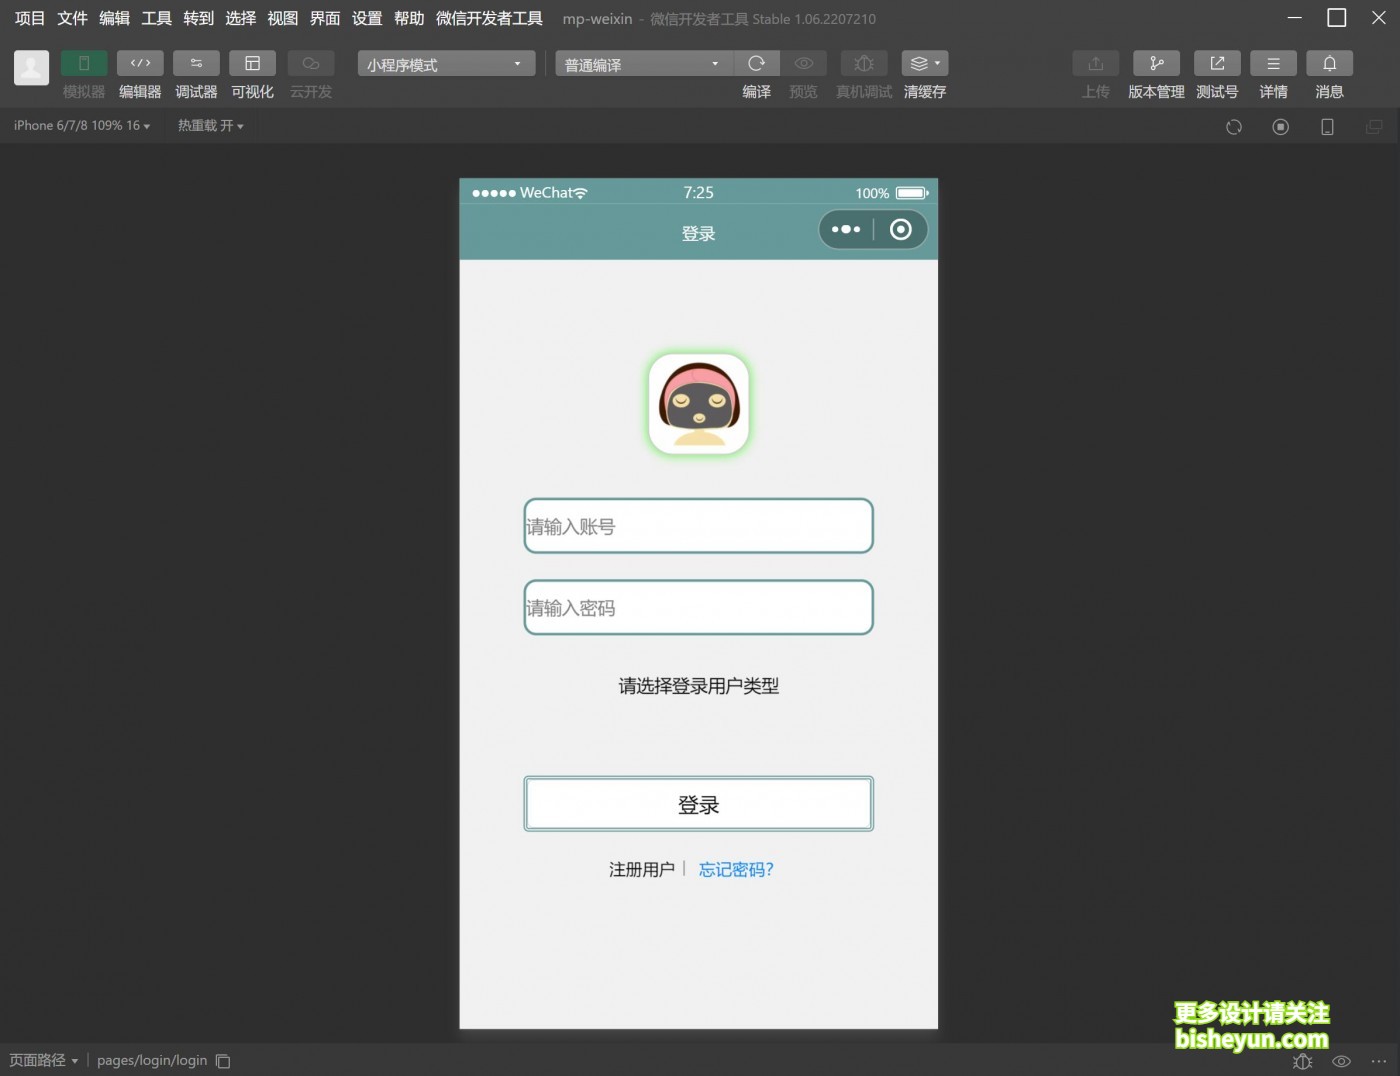Open the 设置 menu

pos(367,19)
